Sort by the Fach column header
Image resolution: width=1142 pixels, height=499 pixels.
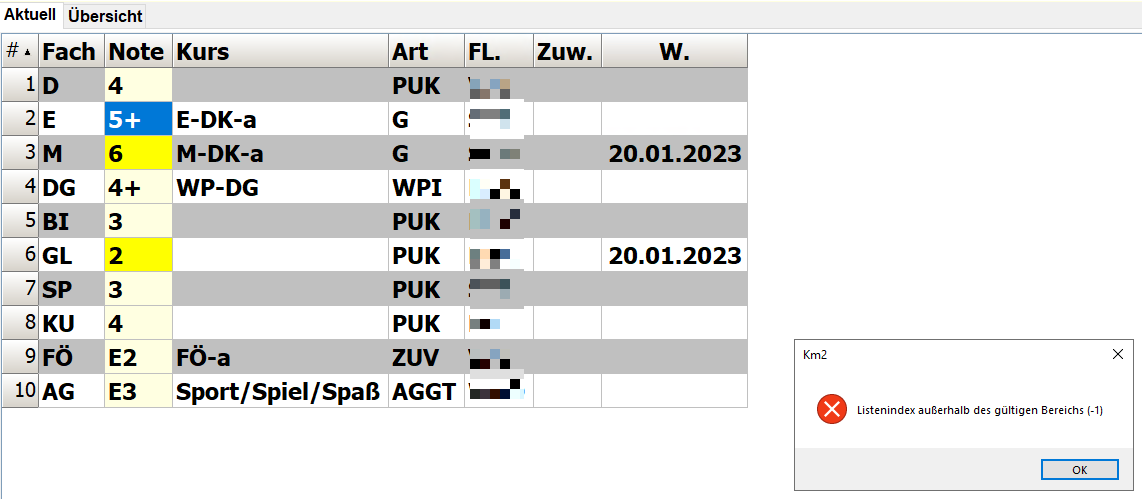tap(71, 52)
